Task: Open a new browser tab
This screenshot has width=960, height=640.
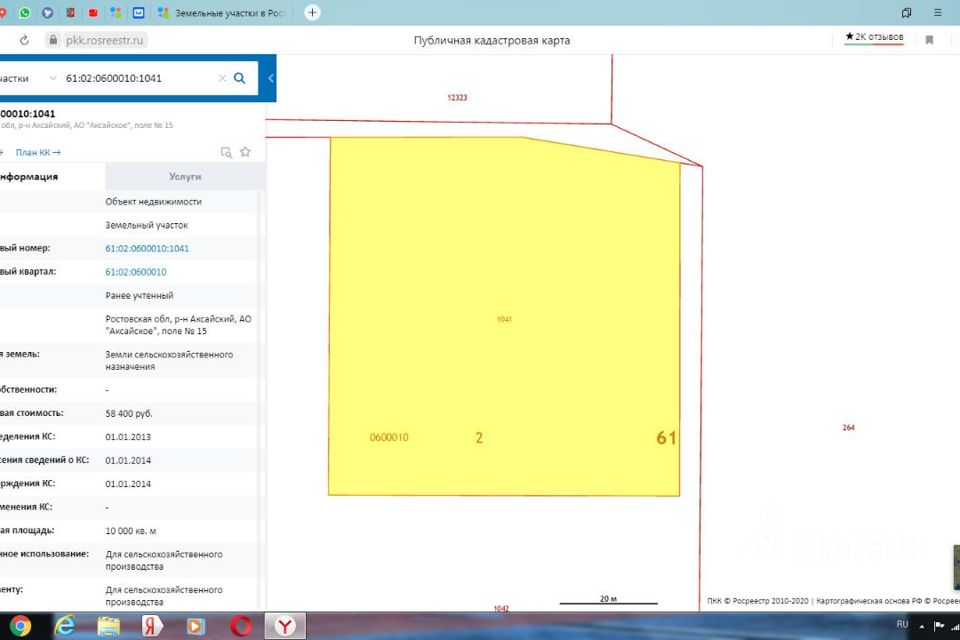Action: 312,12
